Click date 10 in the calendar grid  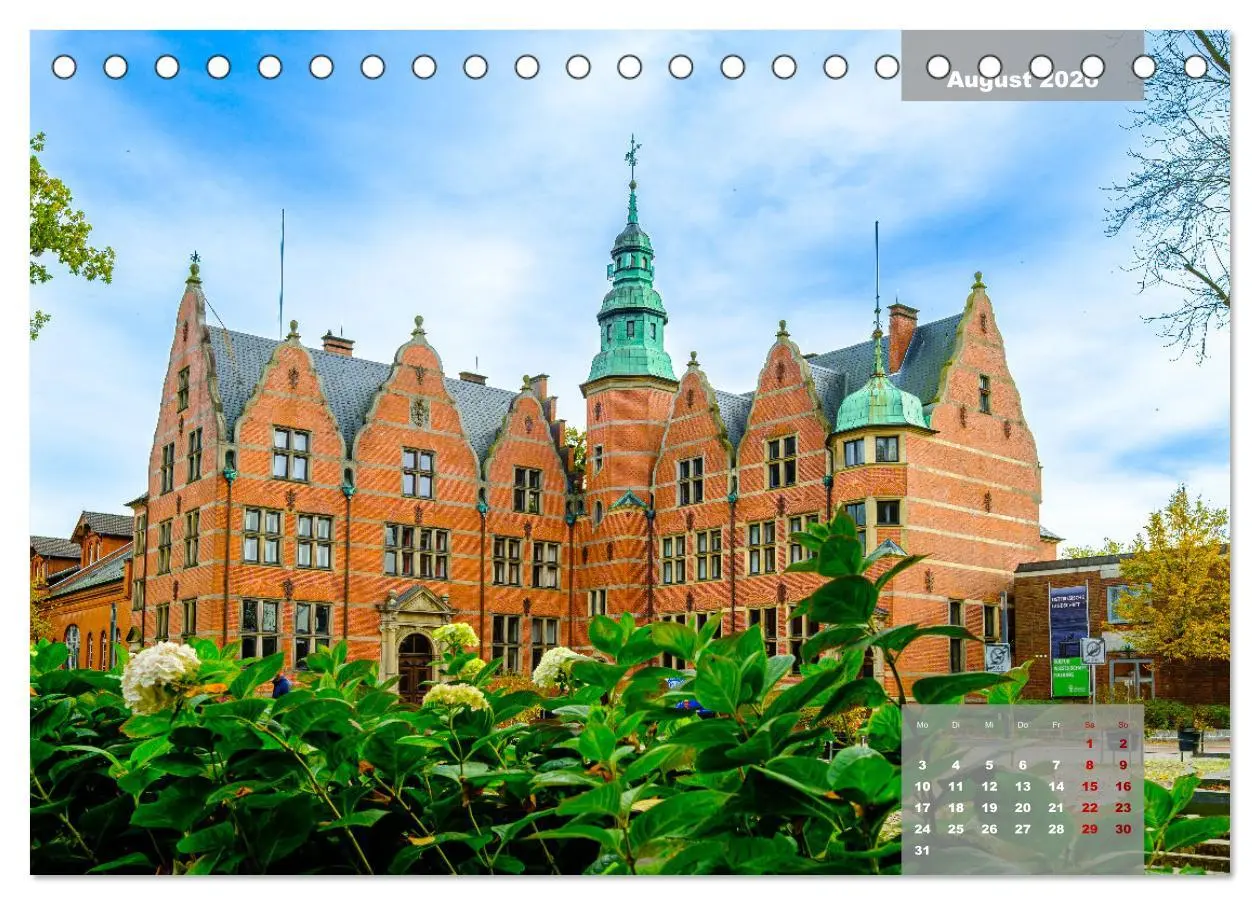pyautogui.click(x=922, y=787)
